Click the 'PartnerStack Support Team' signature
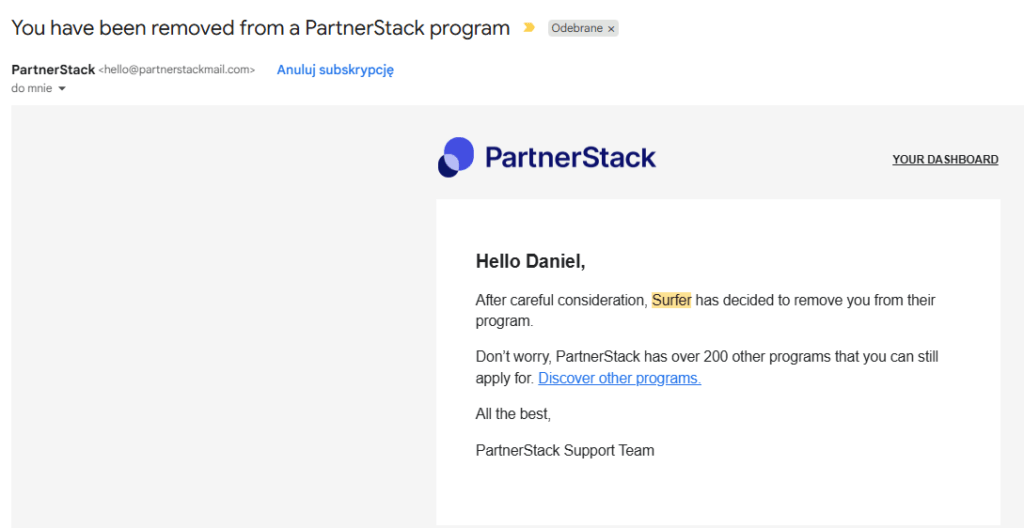Screen dimensions: 1024x528 point(565,450)
